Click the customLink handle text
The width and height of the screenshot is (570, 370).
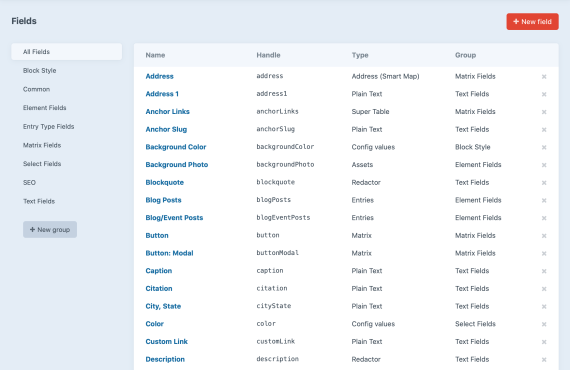coord(276,342)
